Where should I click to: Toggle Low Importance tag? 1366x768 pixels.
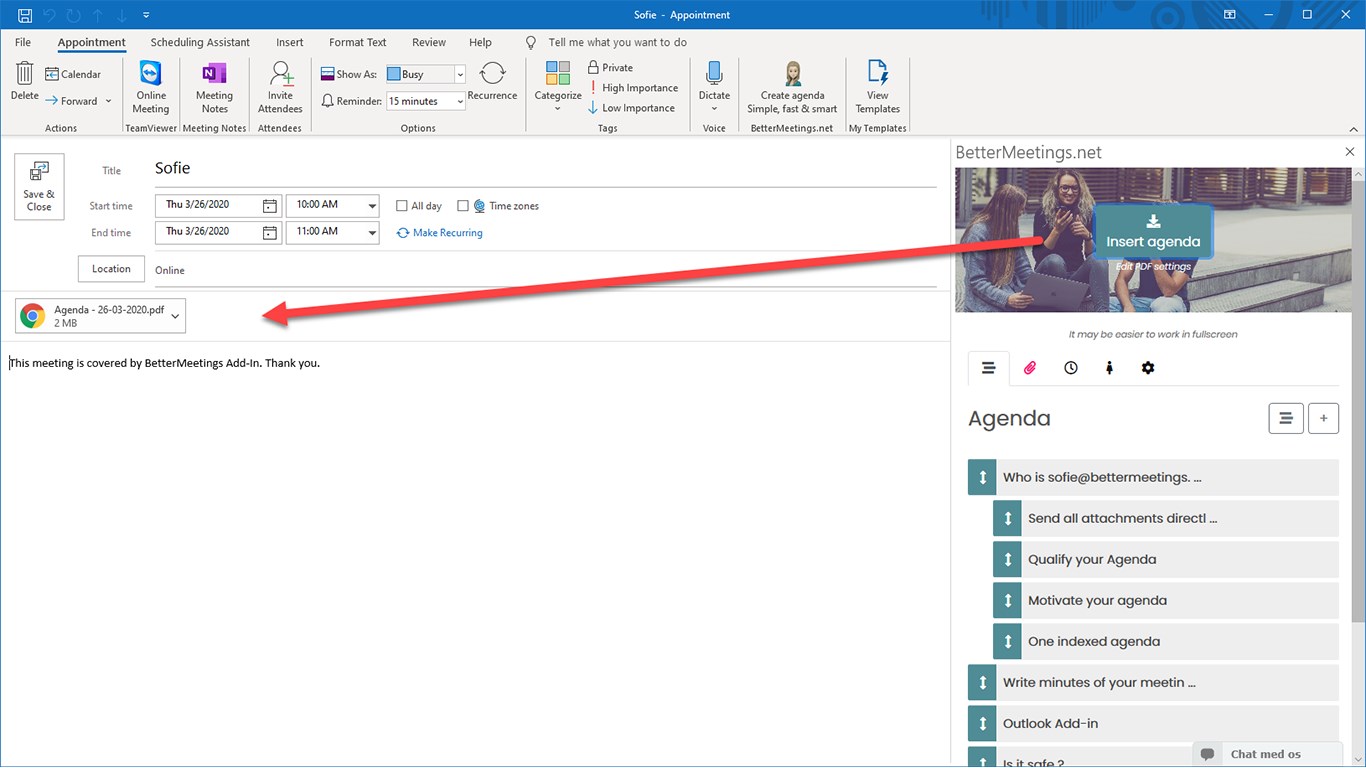tap(631, 108)
